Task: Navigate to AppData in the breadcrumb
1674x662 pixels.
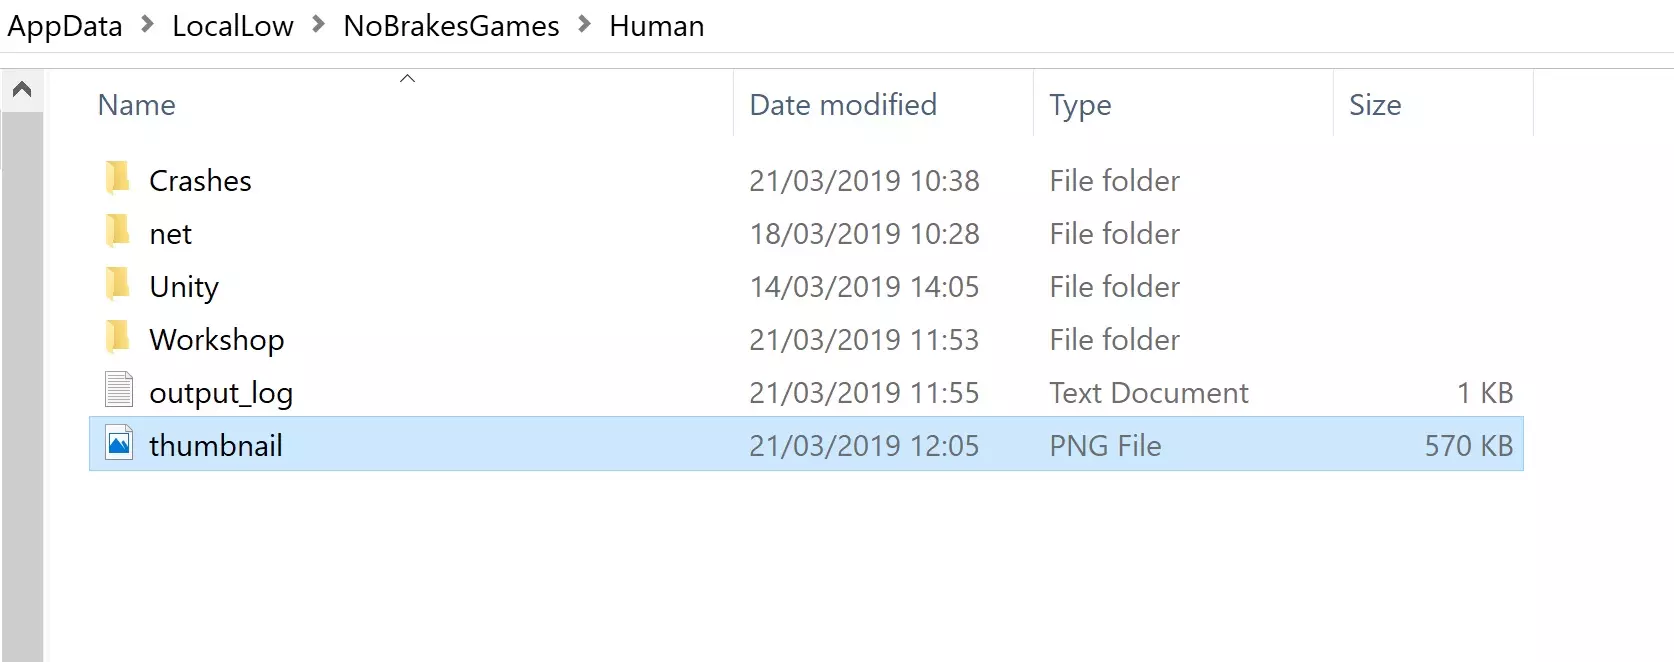Action: tap(65, 26)
